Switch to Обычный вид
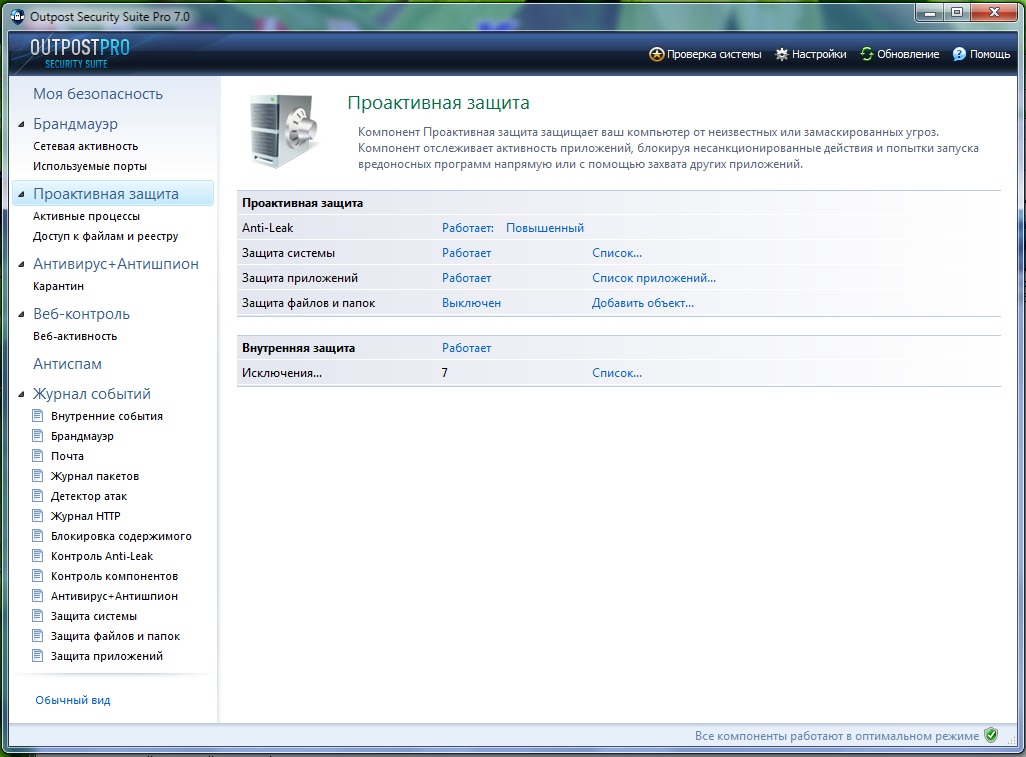Image resolution: width=1026 pixels, height=757 pixels. pyautogui.click(x=73, y=700)
